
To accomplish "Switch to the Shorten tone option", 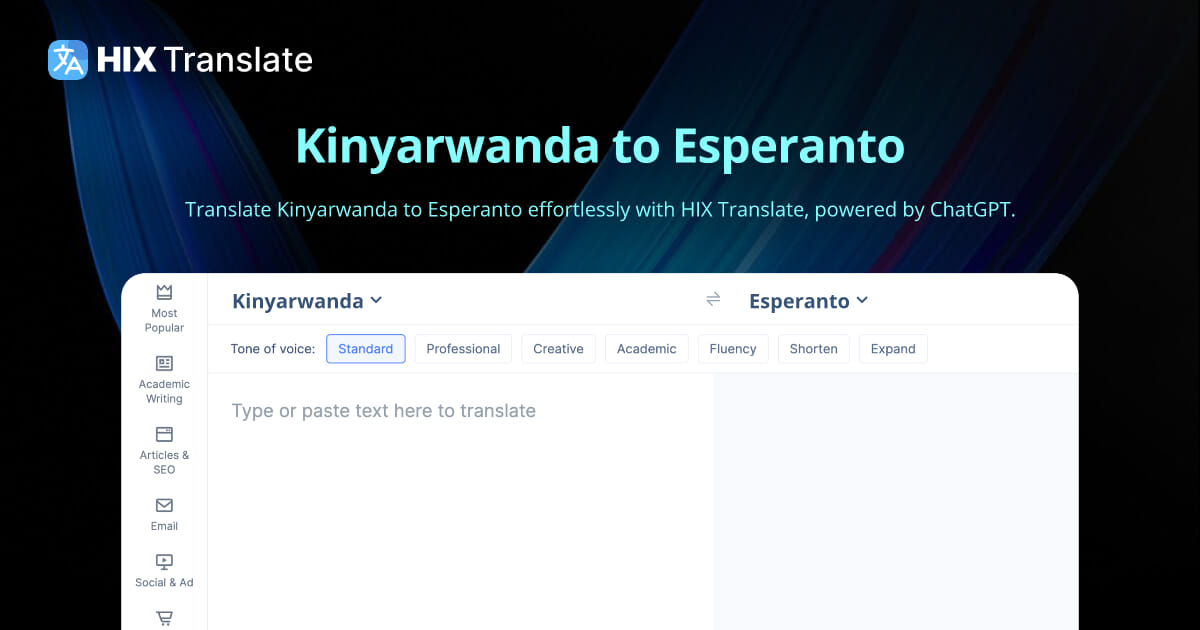I will [813, 348].
